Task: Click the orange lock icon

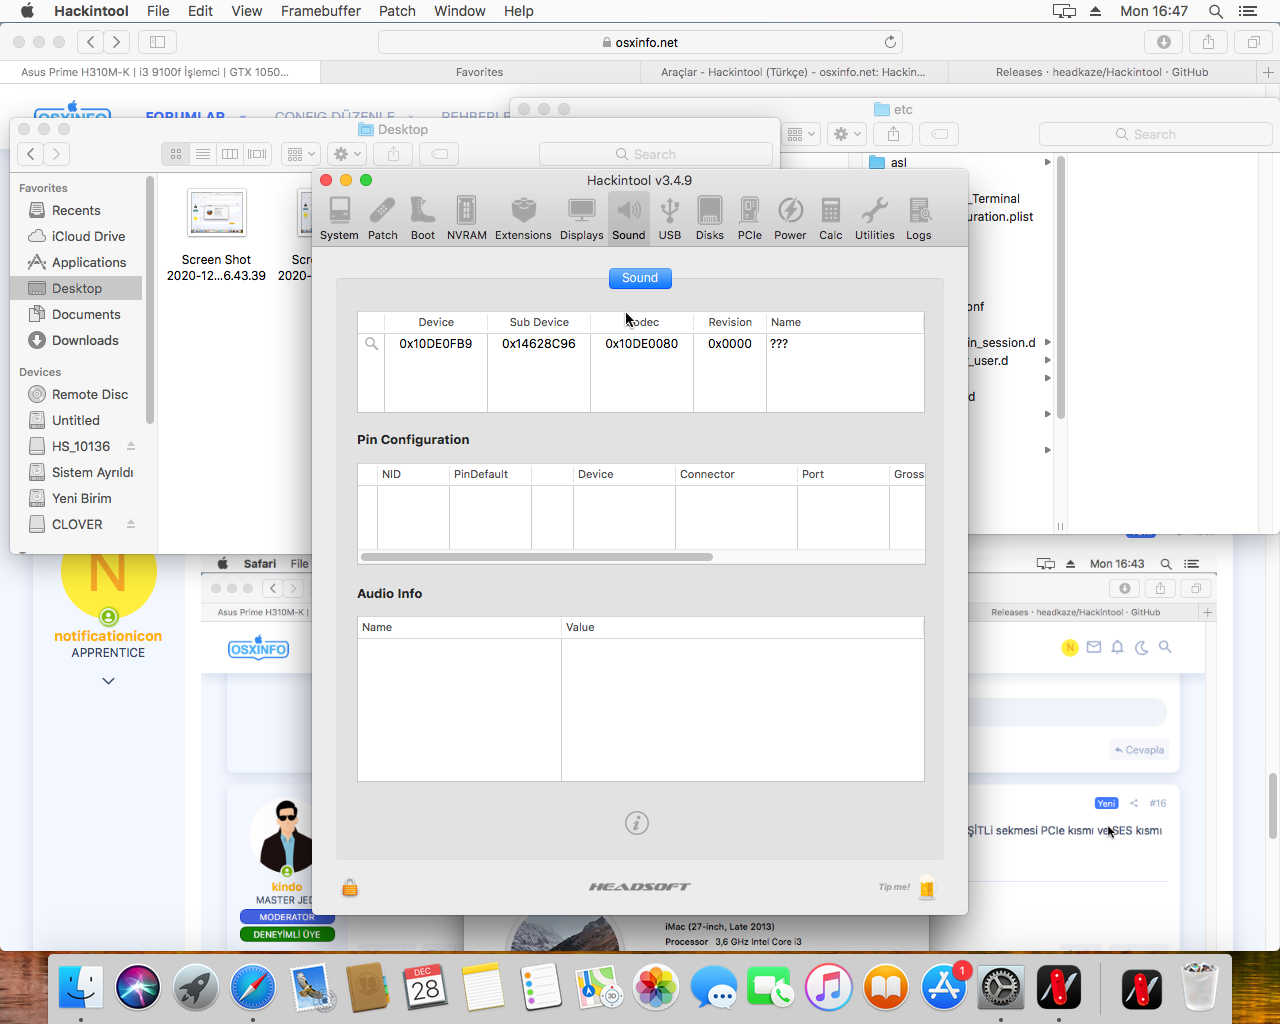Action: point(350,887)
